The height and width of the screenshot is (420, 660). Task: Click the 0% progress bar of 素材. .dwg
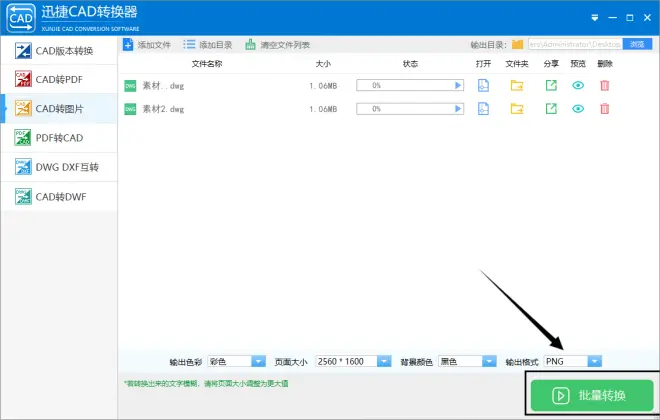[x=410, y=85]
